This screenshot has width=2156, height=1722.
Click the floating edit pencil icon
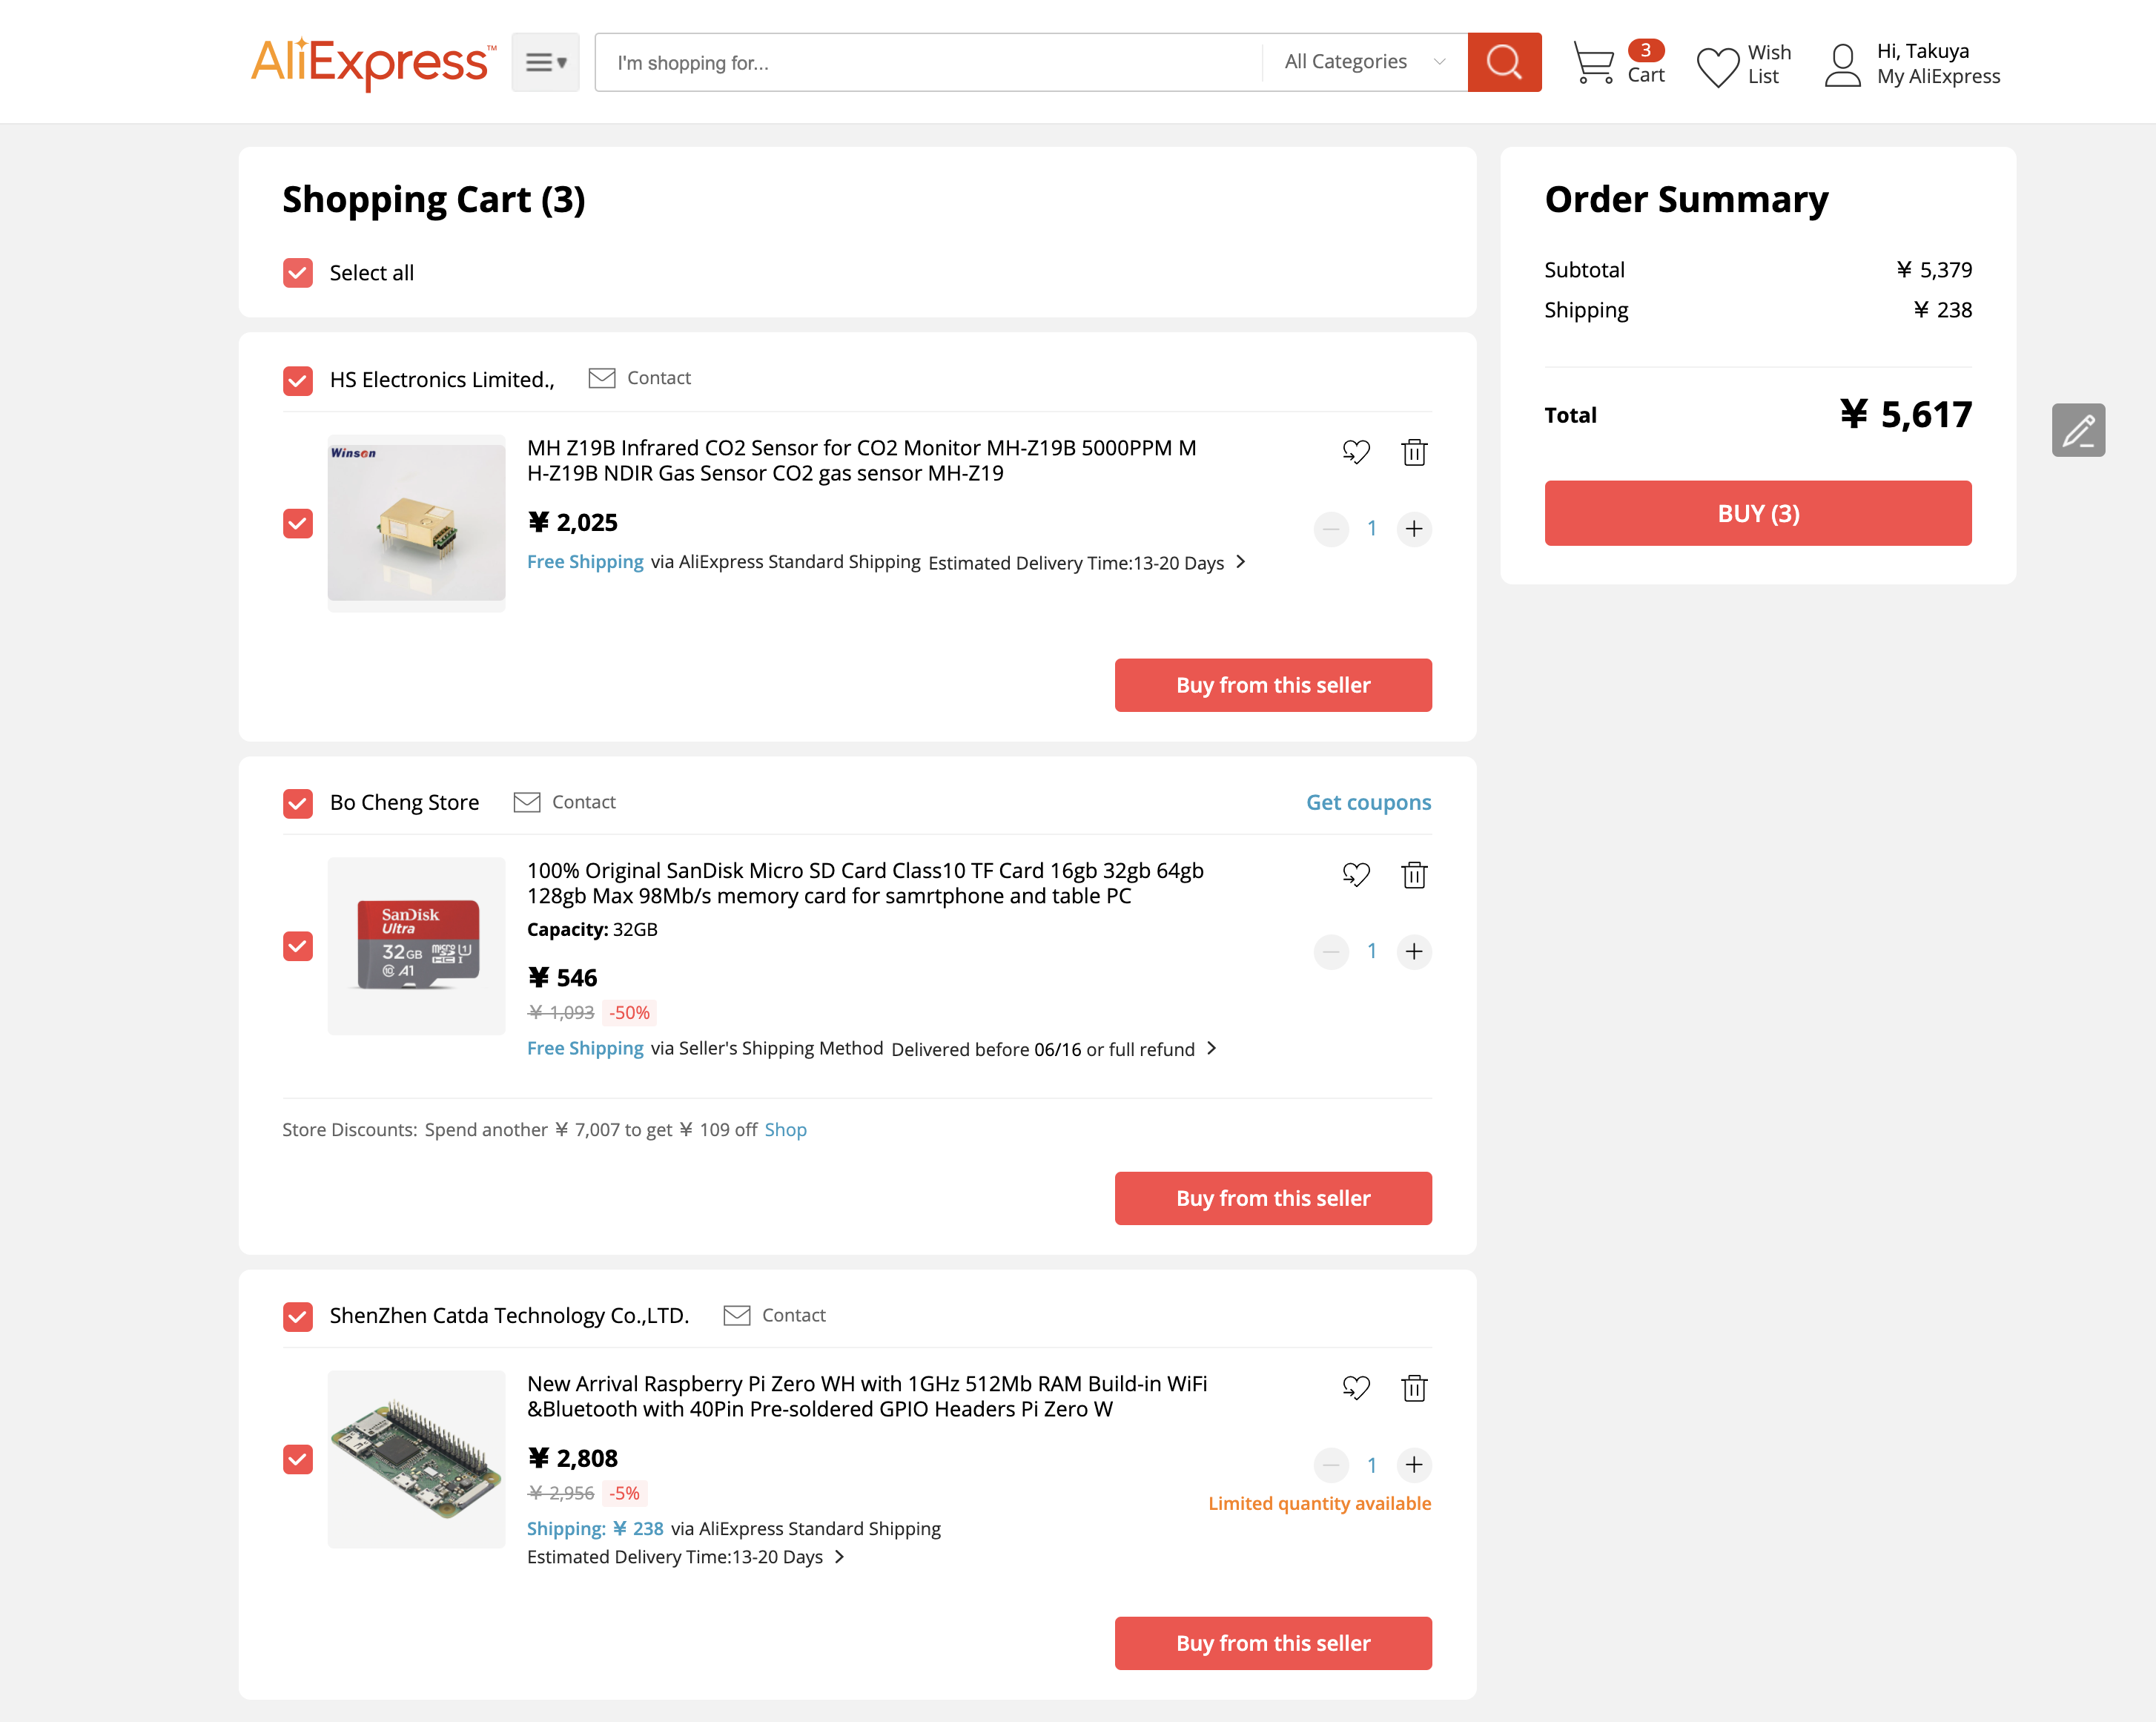click(x=2077, y=430)
